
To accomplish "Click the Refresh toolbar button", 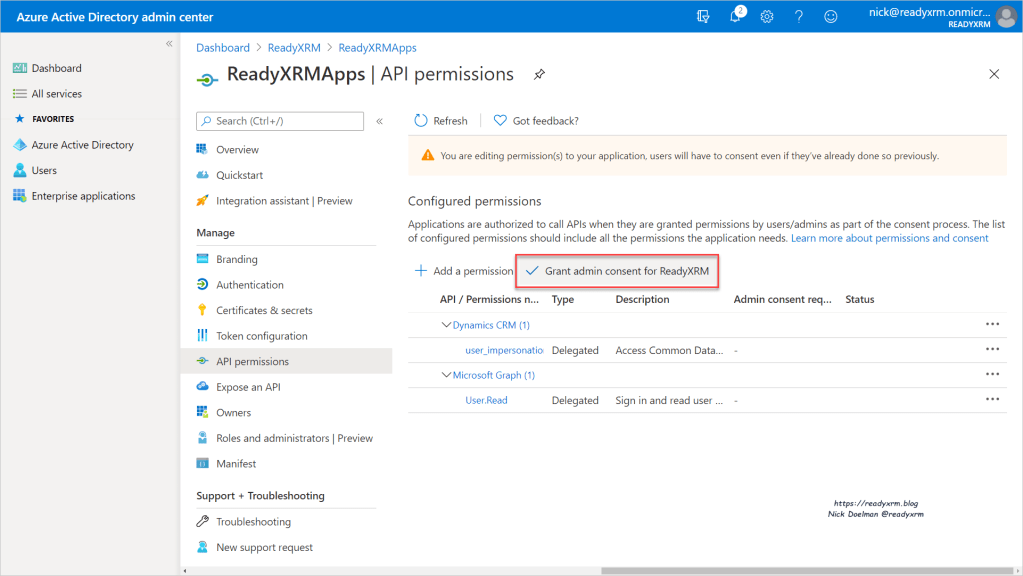I will 441,121.
